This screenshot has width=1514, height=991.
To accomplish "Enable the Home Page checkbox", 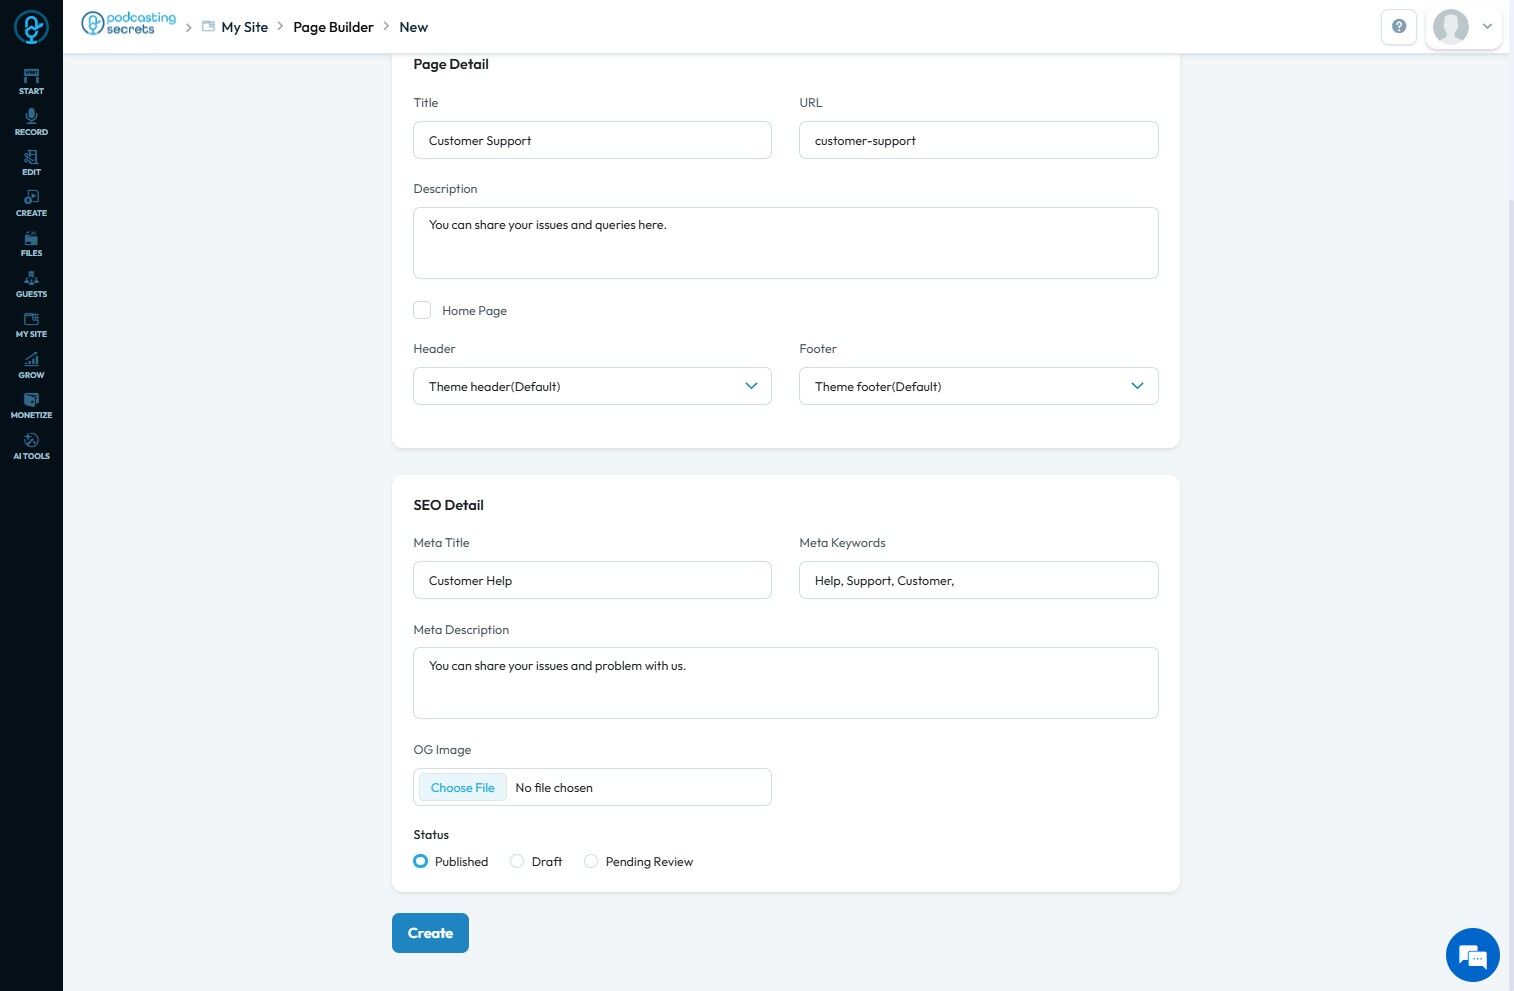I will click(422, 310).
